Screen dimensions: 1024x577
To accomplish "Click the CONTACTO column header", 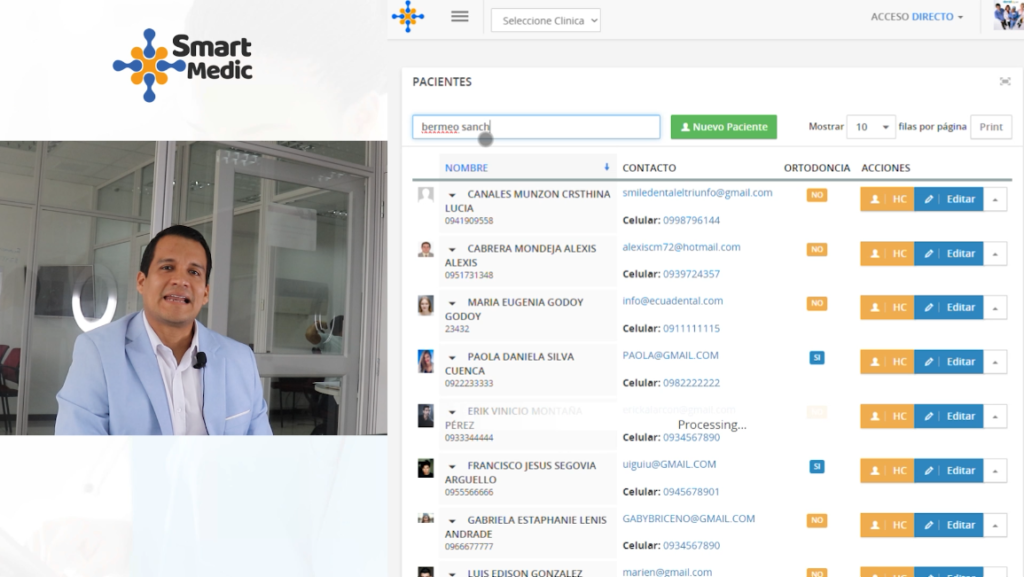I will 649,168.
